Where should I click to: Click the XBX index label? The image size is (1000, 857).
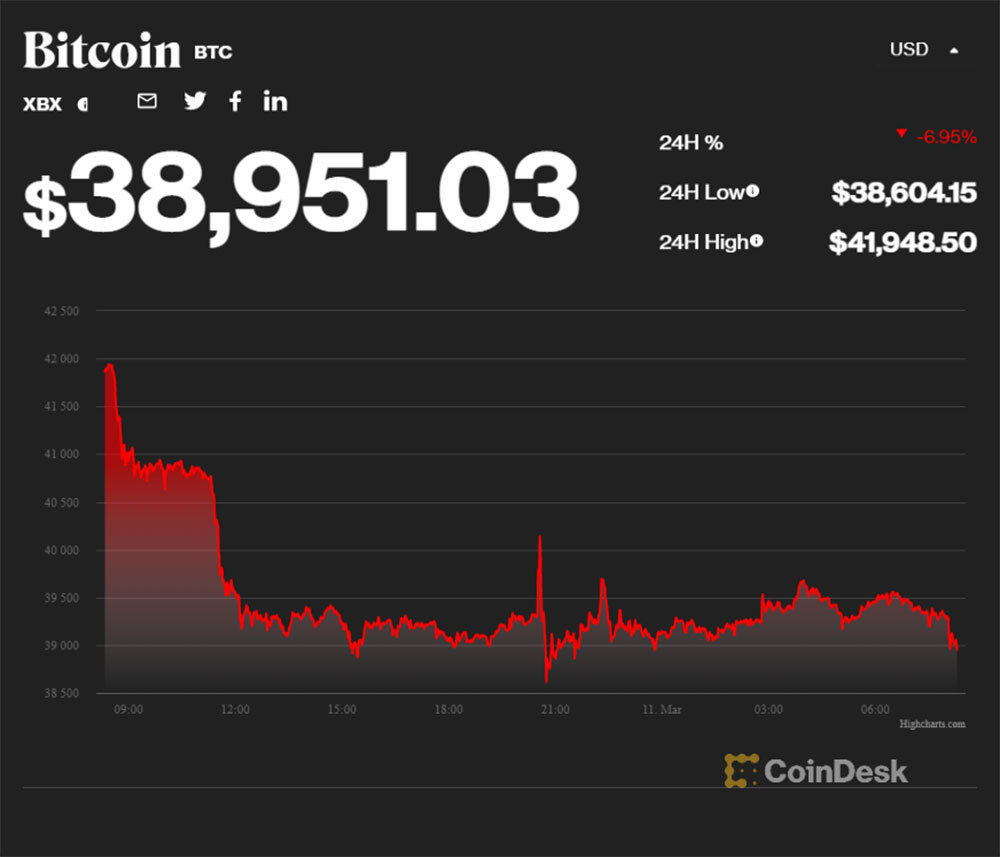pos(42,103)
